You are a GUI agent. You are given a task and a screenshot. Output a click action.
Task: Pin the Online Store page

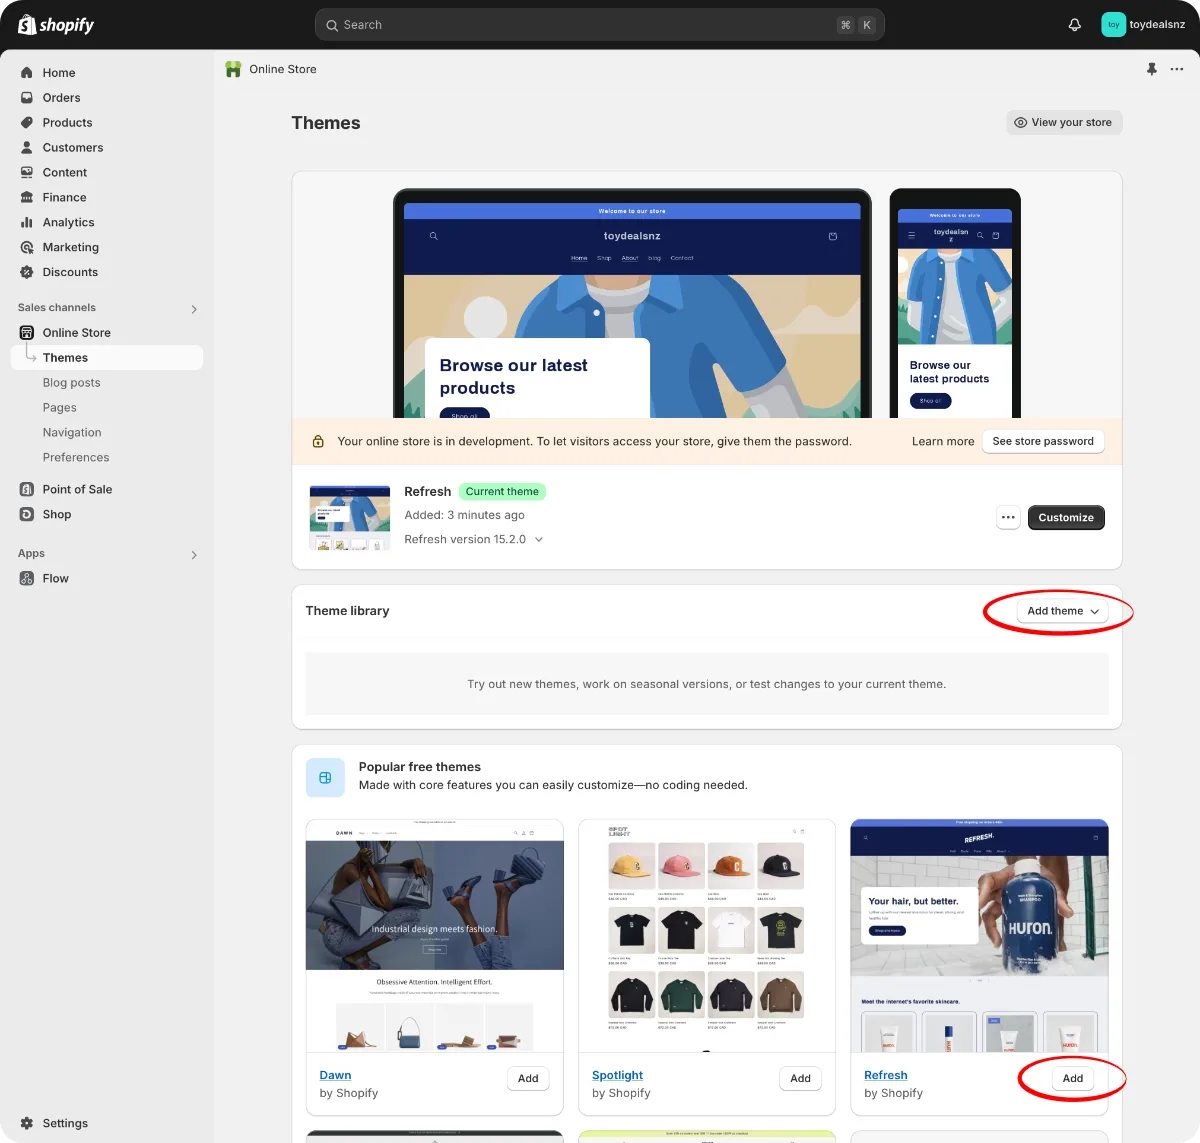click(x=1152, y=69)
